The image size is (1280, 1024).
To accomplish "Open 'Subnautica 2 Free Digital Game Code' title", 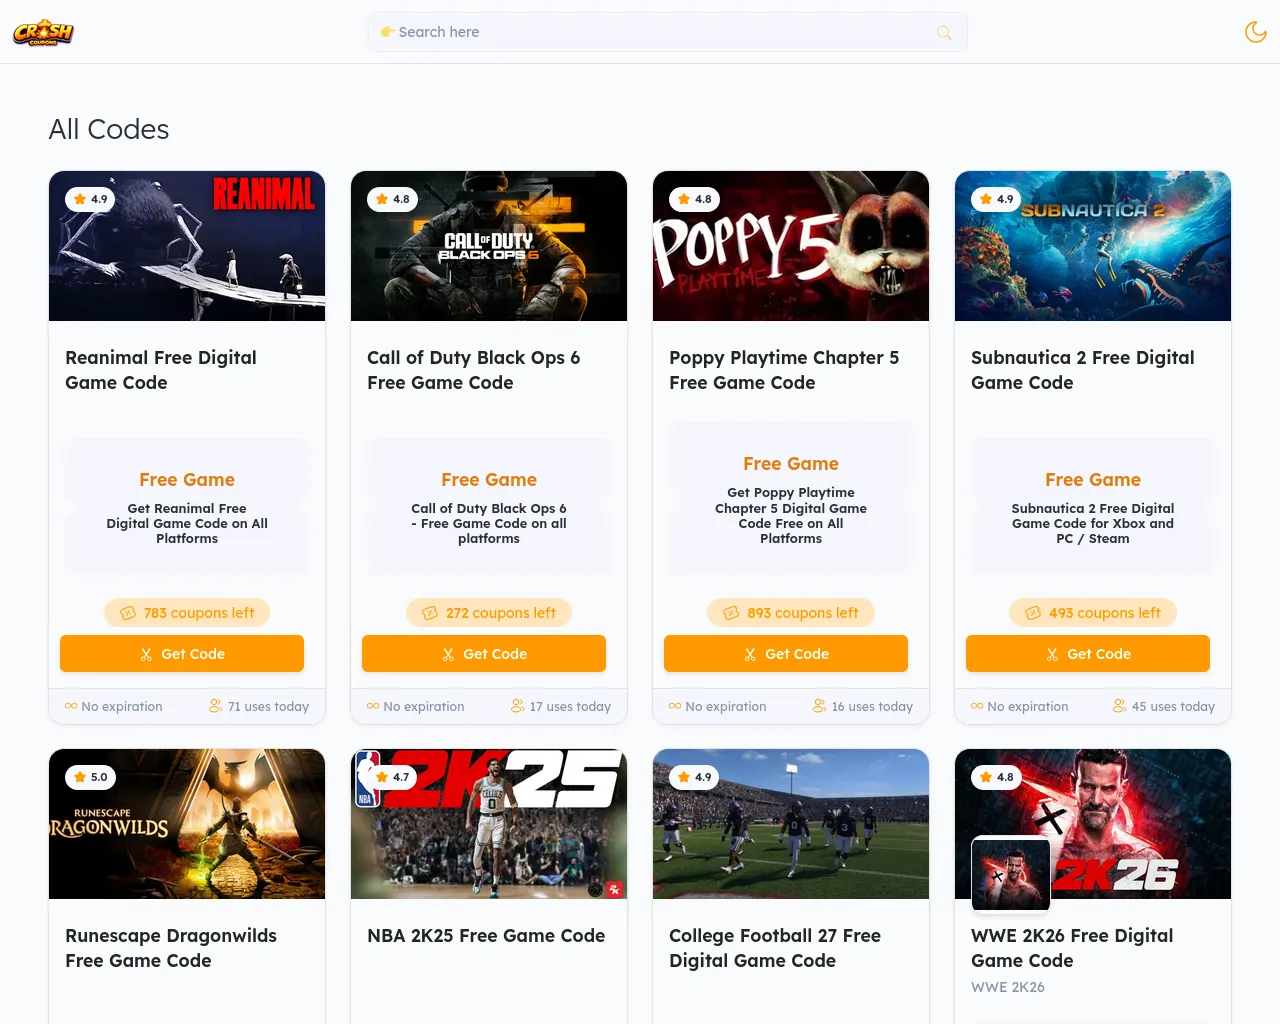I will click(1083, 370).
